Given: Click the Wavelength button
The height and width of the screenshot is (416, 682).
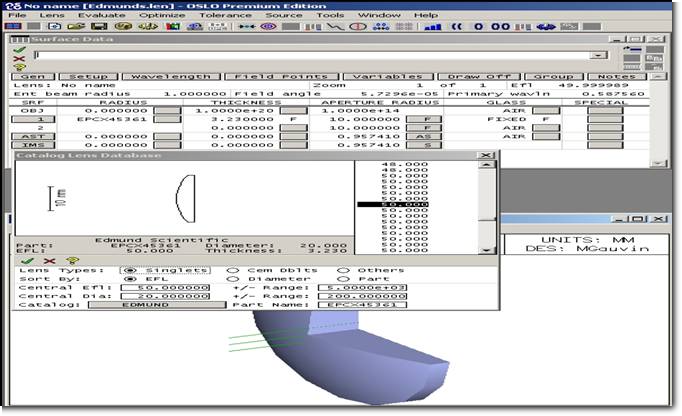Looking at the screenshot, I should point(171,76).
